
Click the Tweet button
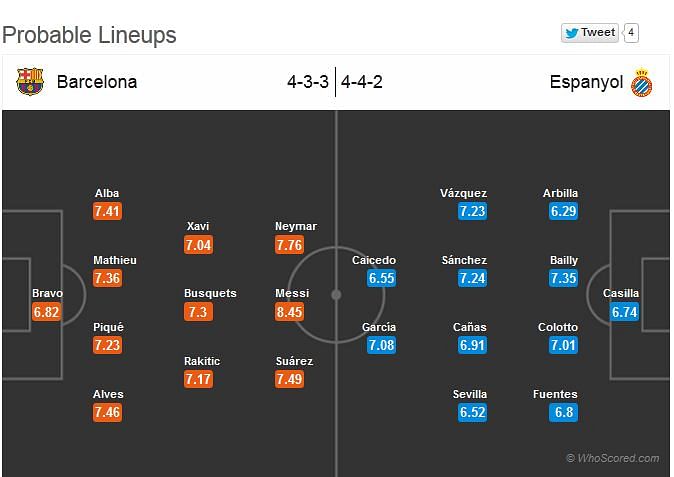[589, 33]
